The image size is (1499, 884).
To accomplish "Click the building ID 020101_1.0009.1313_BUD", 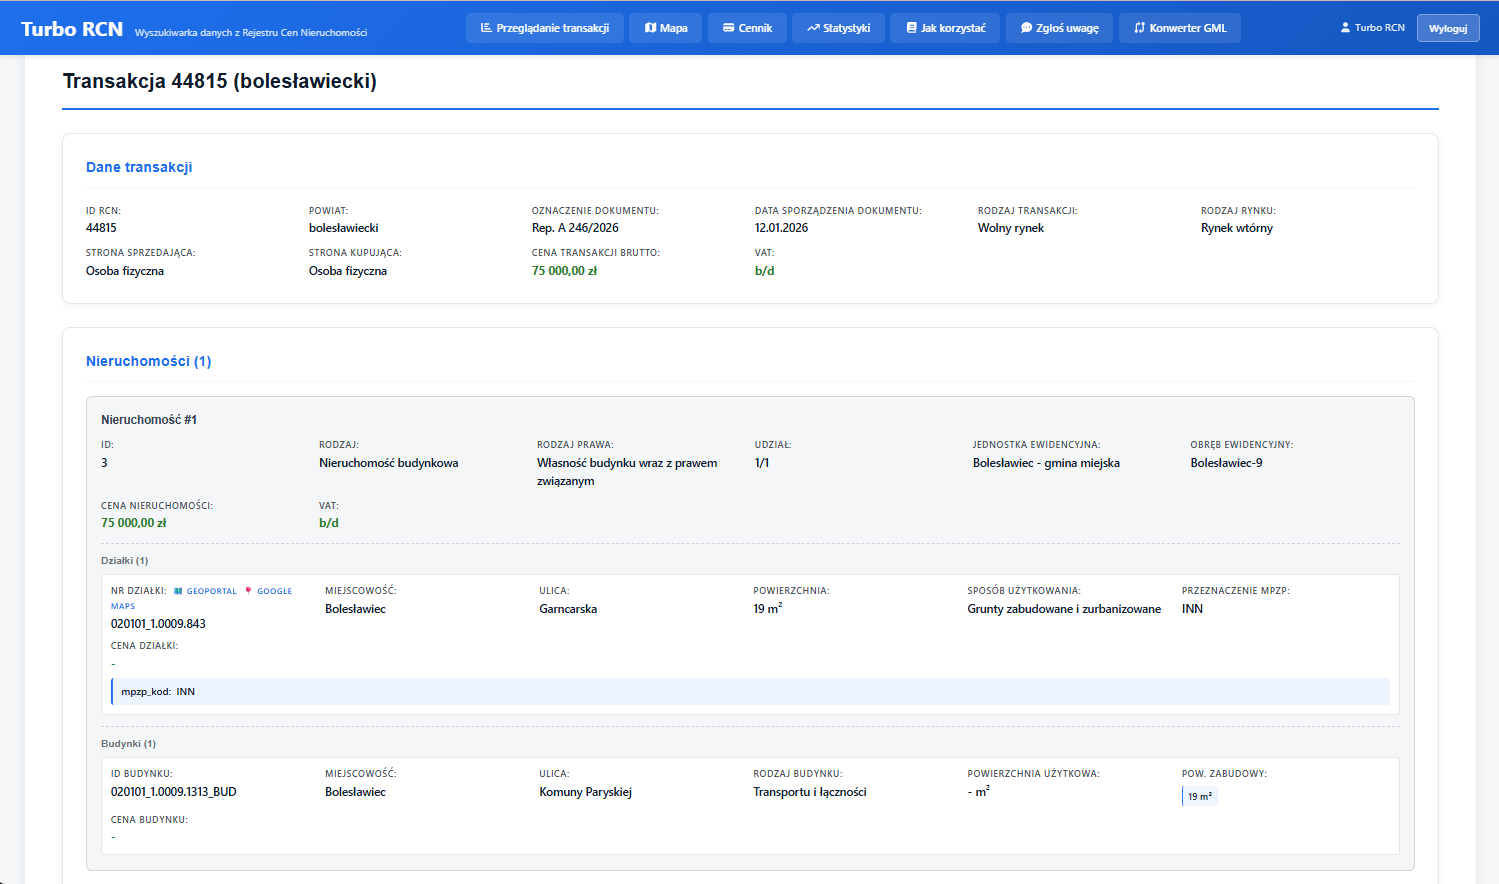I will tap(173, 792).
